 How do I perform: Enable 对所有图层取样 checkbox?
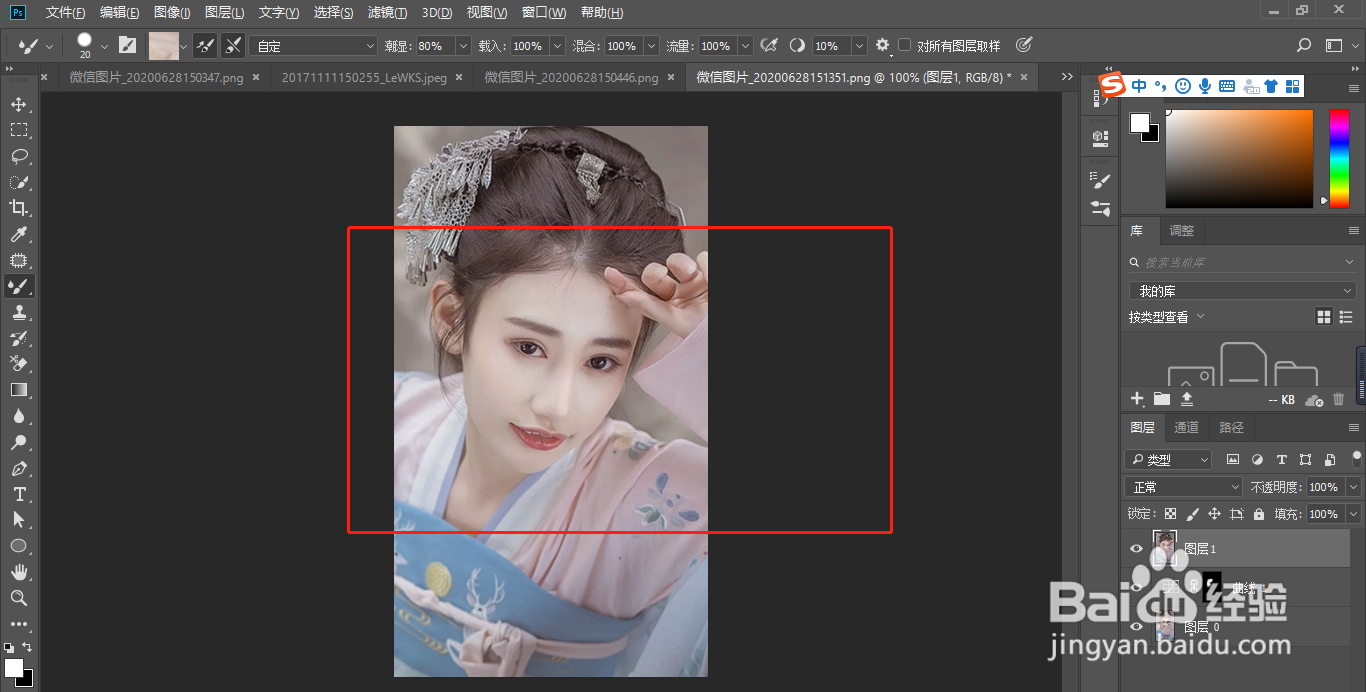click(905, 45)
